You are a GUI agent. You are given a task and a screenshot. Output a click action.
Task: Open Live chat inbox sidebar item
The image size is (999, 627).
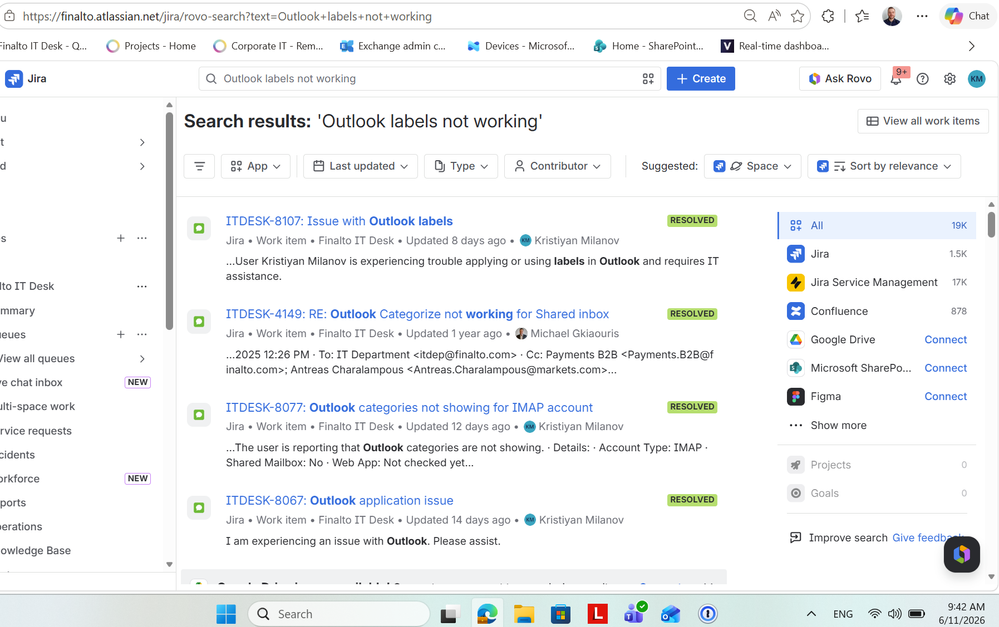click(31, 382)
